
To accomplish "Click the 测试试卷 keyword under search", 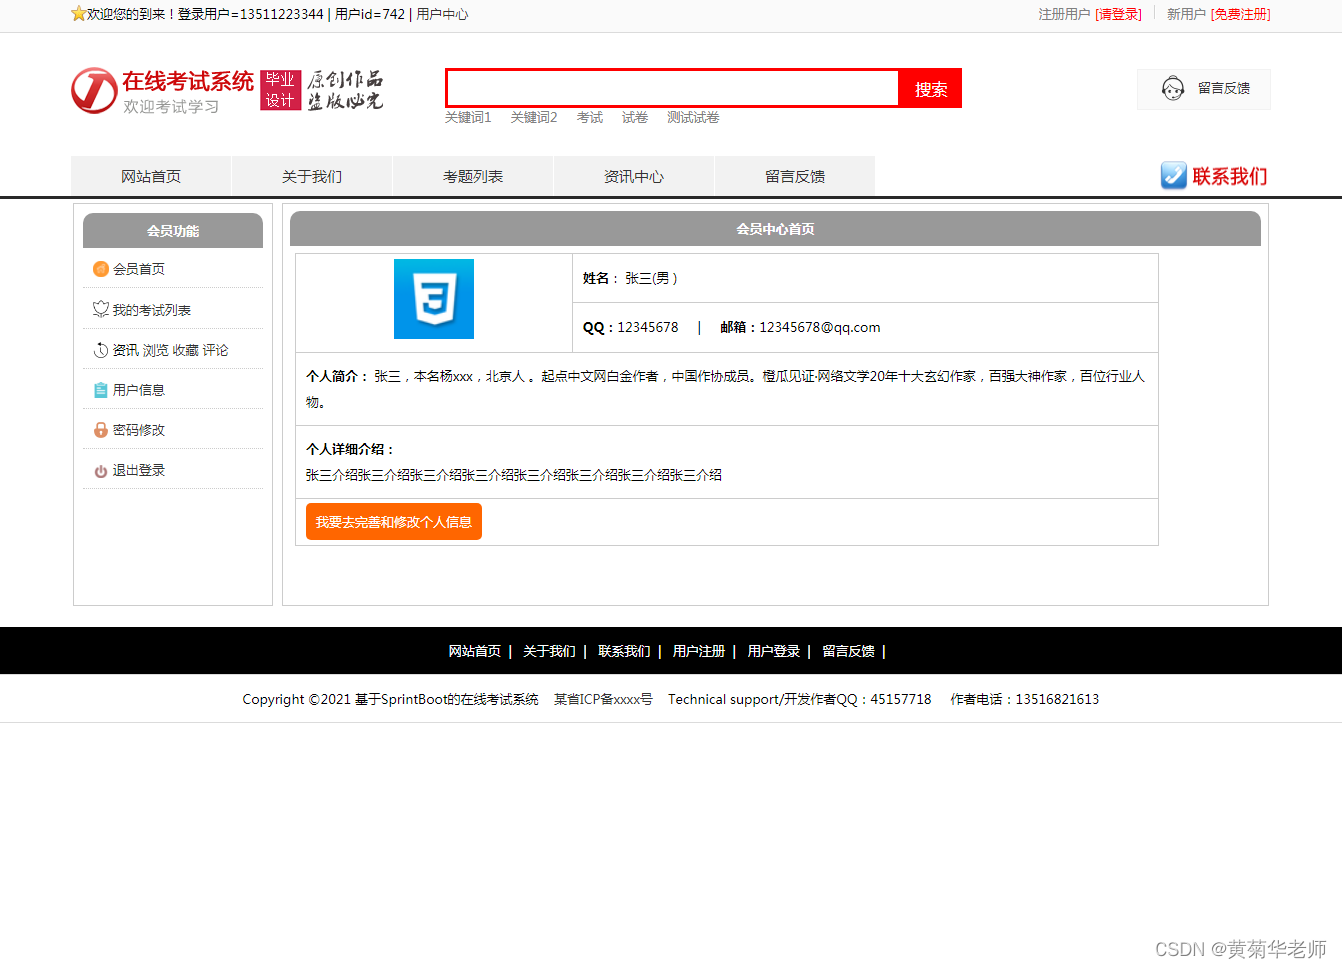I will (693, 117).
